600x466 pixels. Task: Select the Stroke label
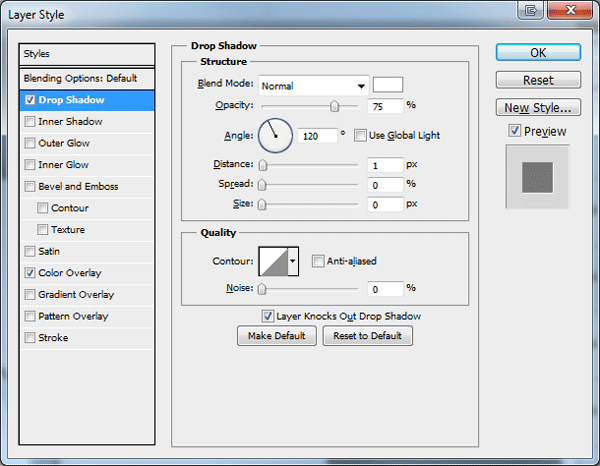[53, 338]
